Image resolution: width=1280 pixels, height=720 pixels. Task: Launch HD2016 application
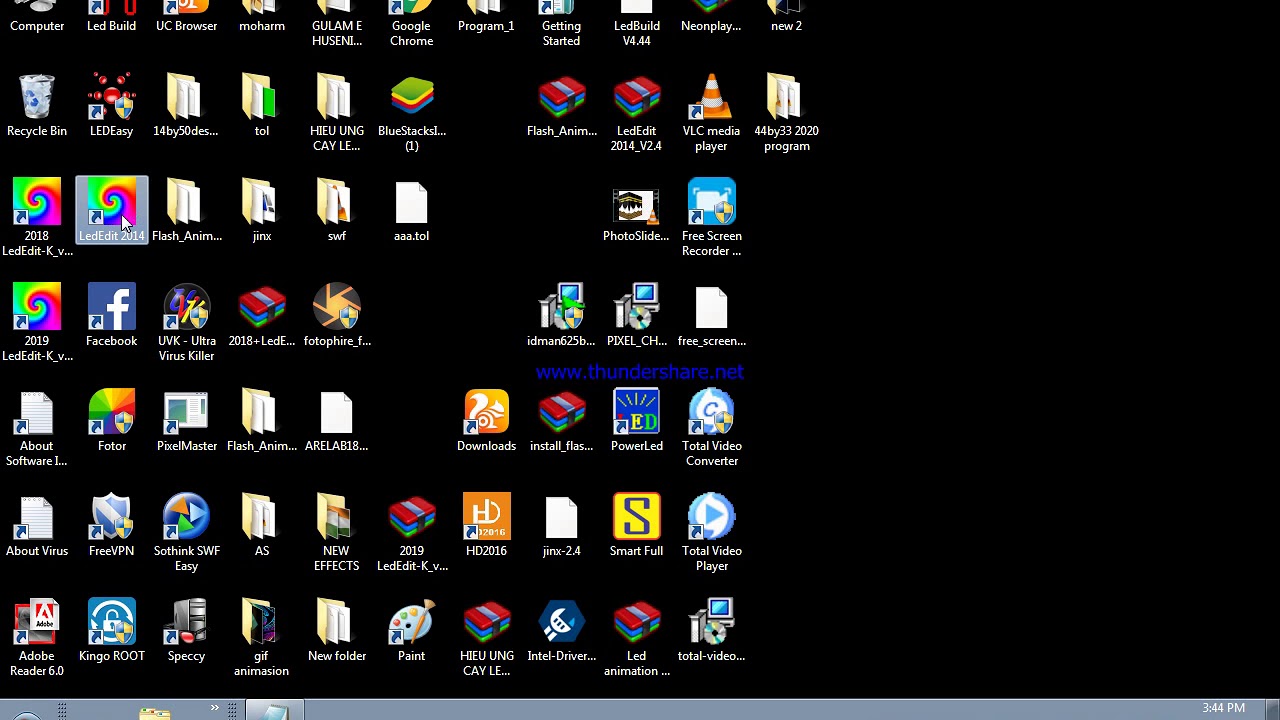(487, 526)
